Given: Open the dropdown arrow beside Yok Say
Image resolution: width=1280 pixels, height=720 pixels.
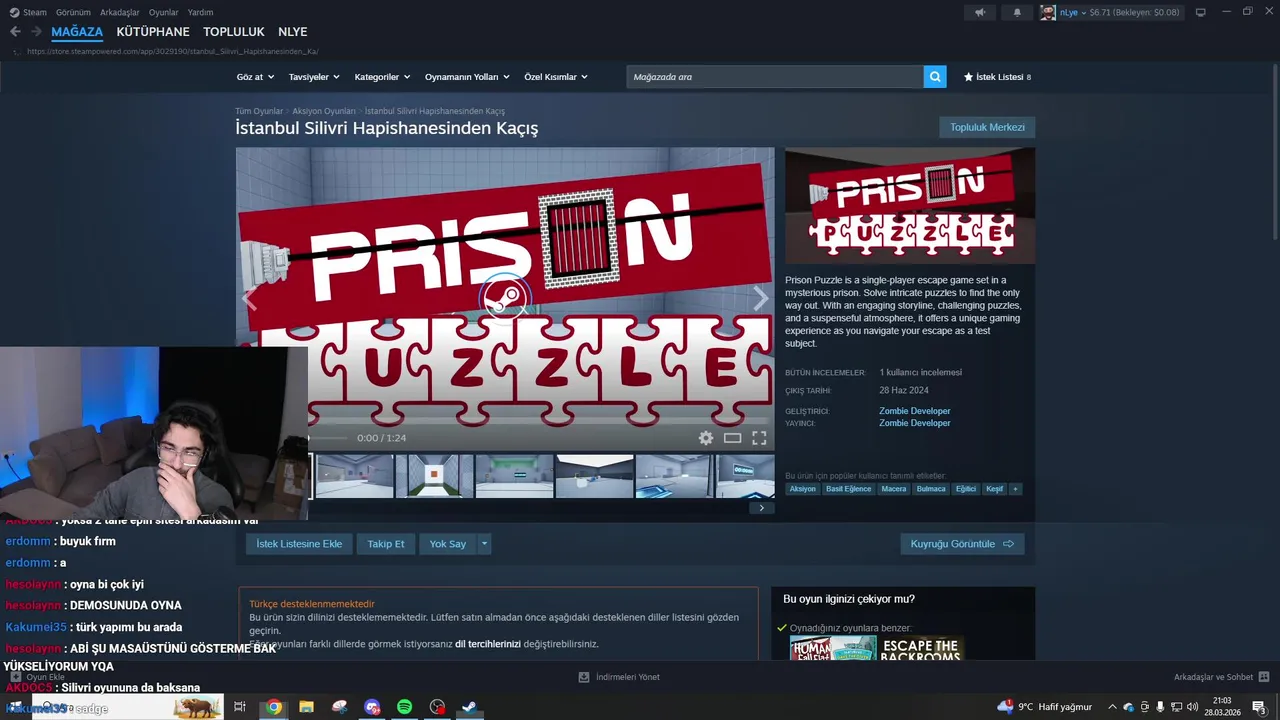Looking at the screenshot, I should tap(484, 544).
